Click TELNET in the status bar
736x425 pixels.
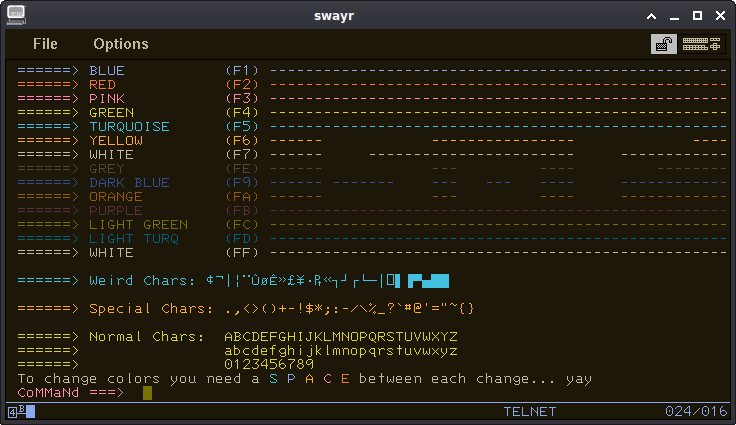point(529,412)
